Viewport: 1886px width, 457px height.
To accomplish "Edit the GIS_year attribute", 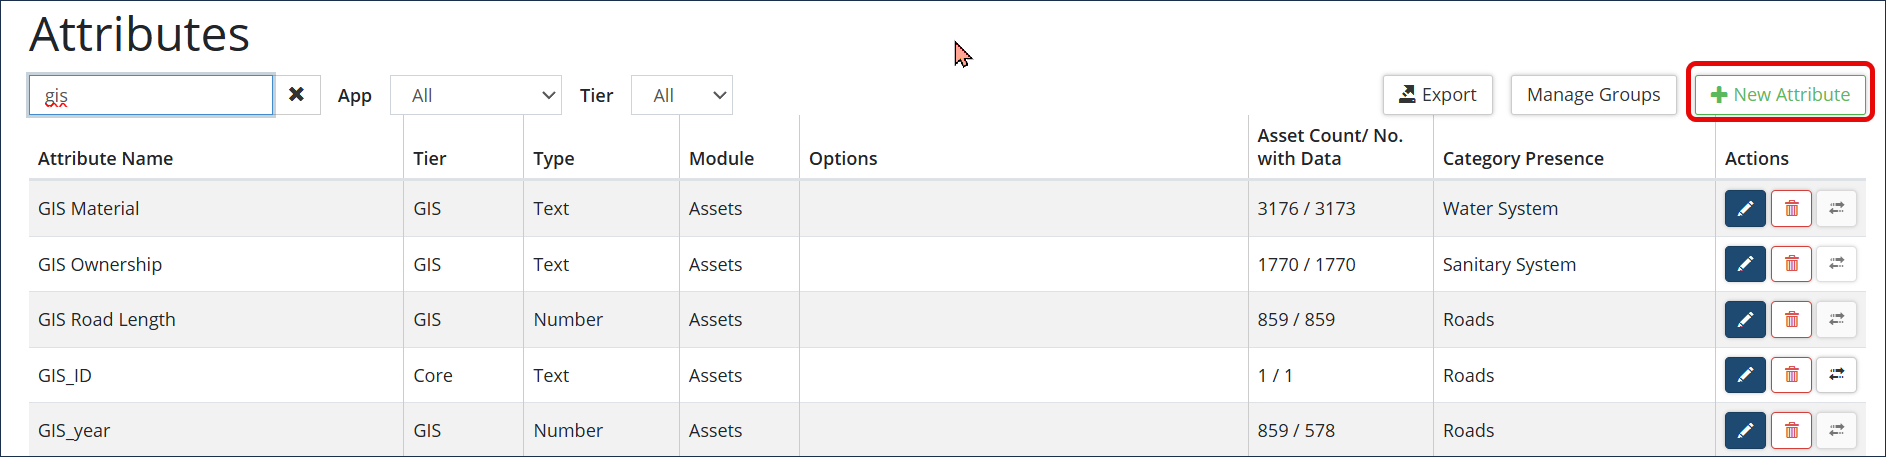I will coord(1745,430).
